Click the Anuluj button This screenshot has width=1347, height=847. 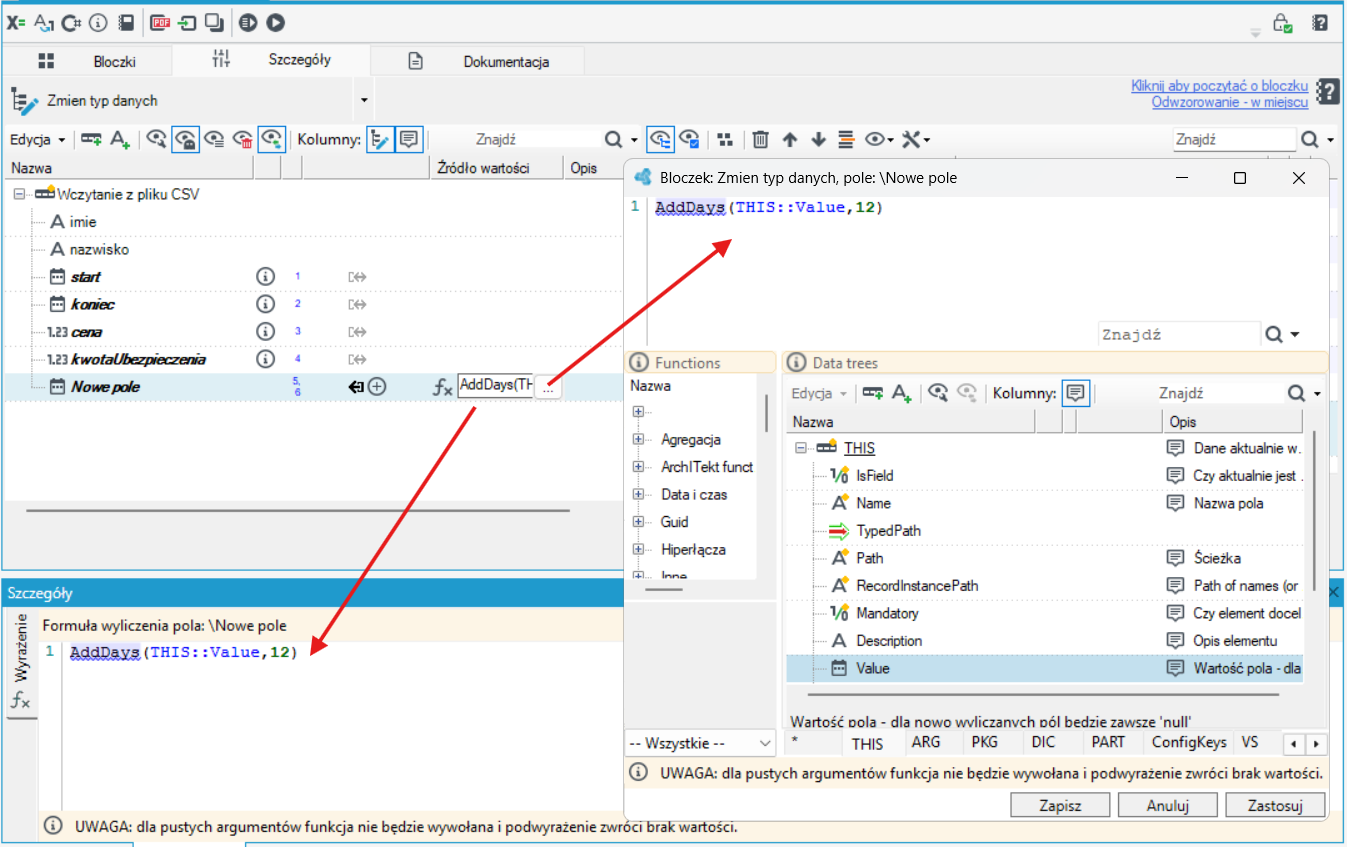pos(1167,805)
